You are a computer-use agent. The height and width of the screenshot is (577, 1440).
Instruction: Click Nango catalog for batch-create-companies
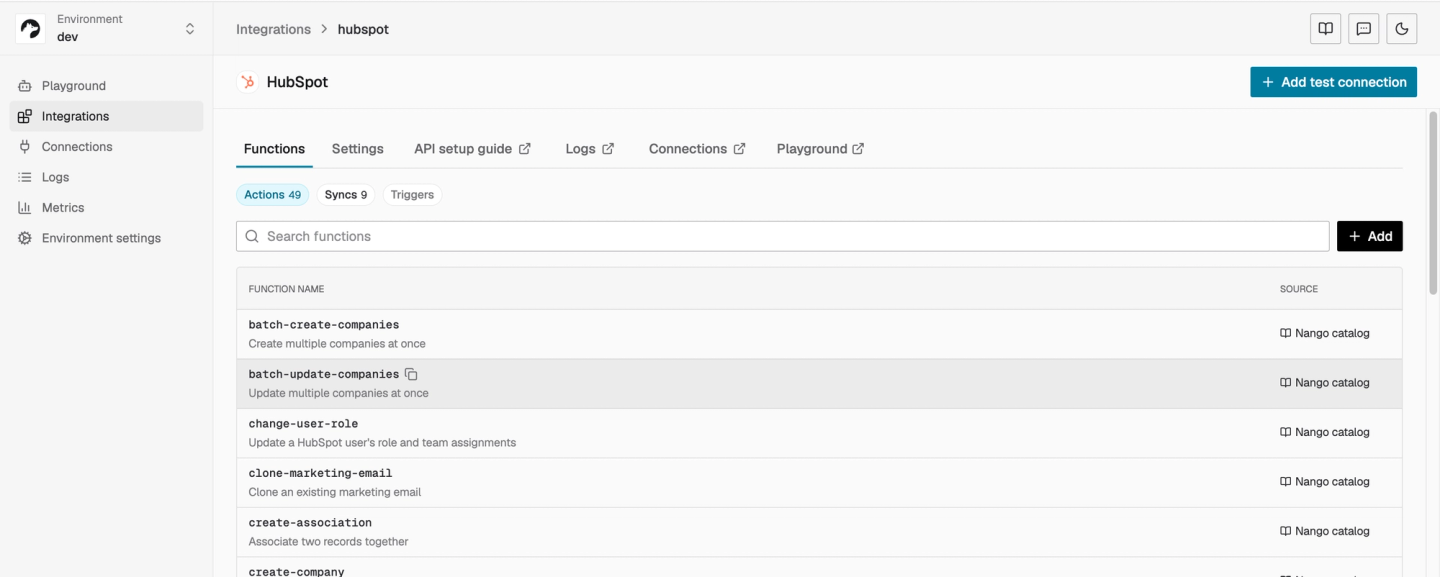pyautogui.click(x=1325, y=333)
